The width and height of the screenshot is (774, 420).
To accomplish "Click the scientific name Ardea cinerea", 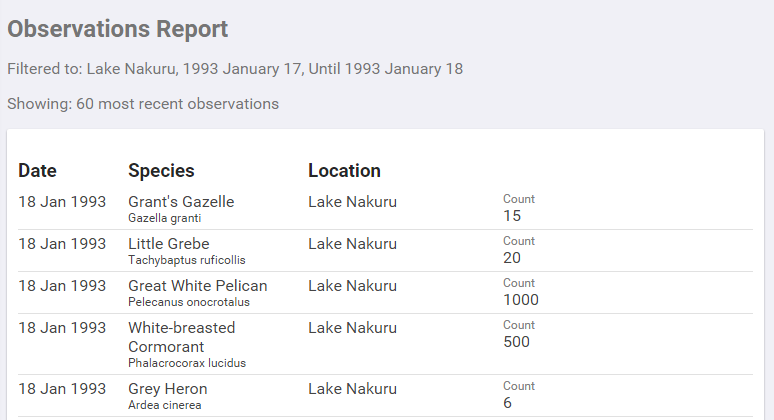I will coord(164,405).
